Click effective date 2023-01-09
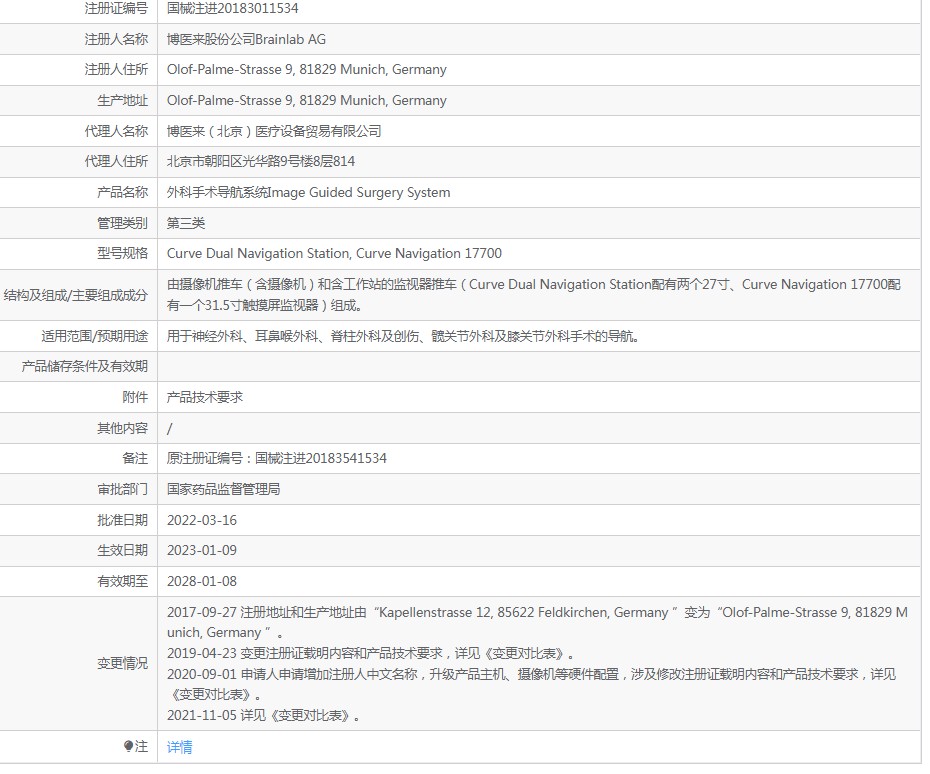The width and height of the screenshot is (930, 774). [202, 550]
